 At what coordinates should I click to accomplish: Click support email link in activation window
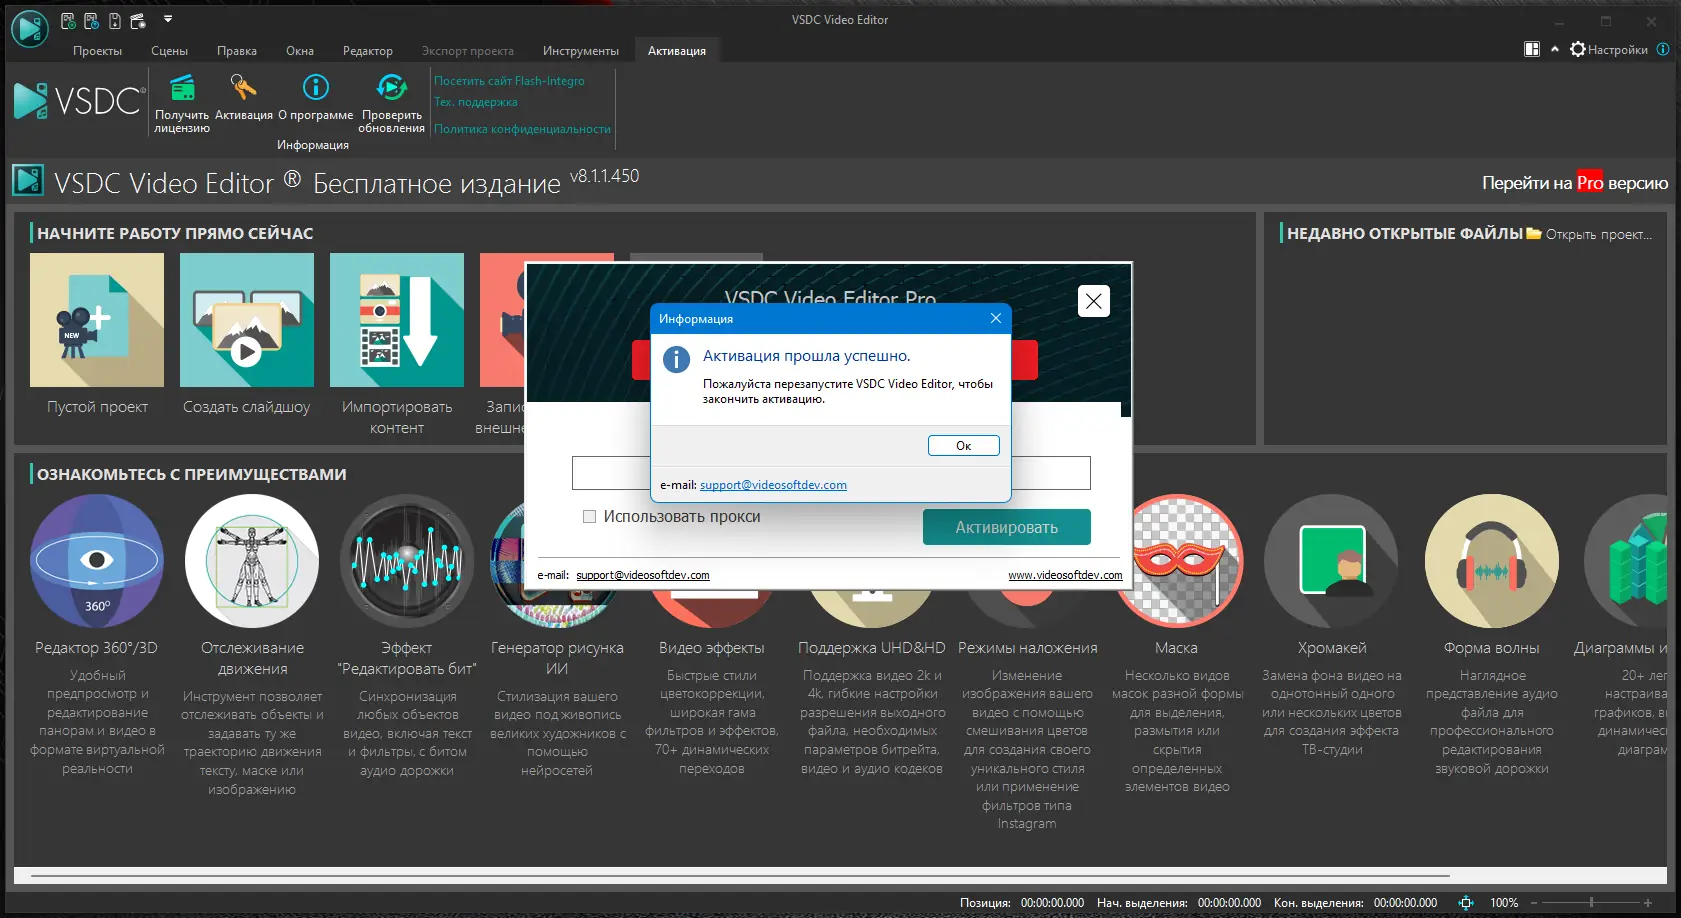tap(643, 575)
